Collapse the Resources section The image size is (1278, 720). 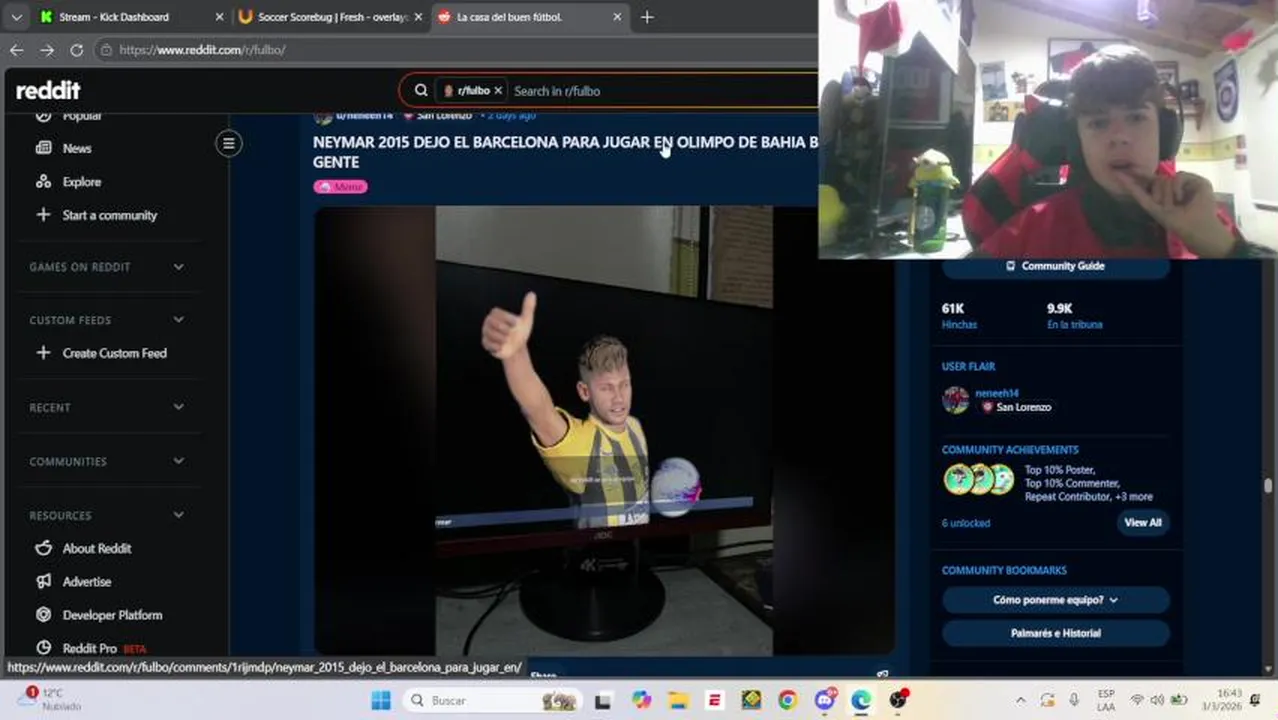(178, 515)
